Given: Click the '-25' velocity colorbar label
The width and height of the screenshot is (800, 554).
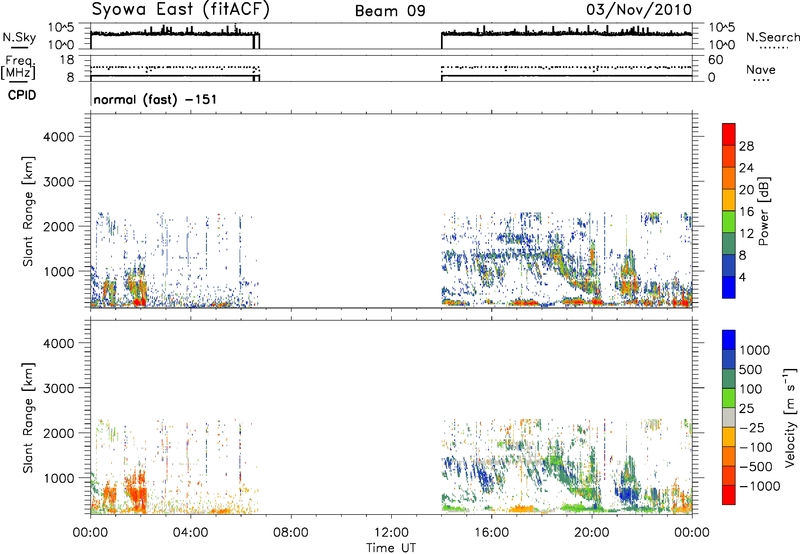Looking at the screenshot, I should pyautogui.click(x=754, y=428).
